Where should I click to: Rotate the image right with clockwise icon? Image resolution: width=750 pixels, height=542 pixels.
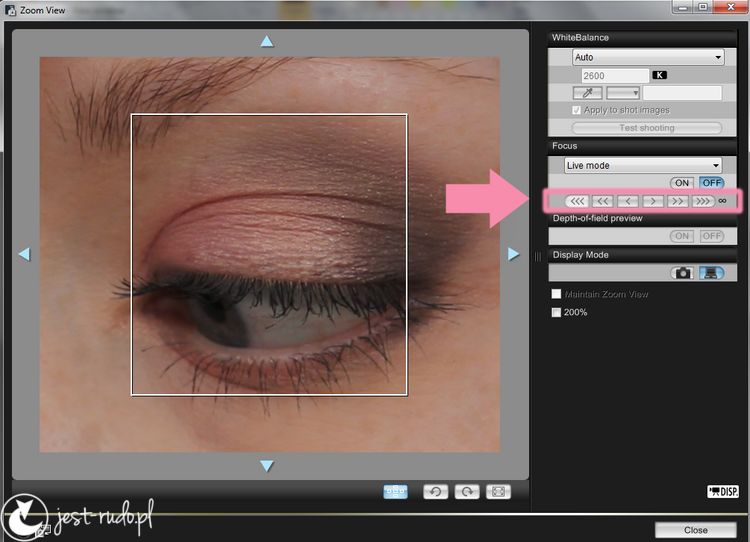[467, 492]
